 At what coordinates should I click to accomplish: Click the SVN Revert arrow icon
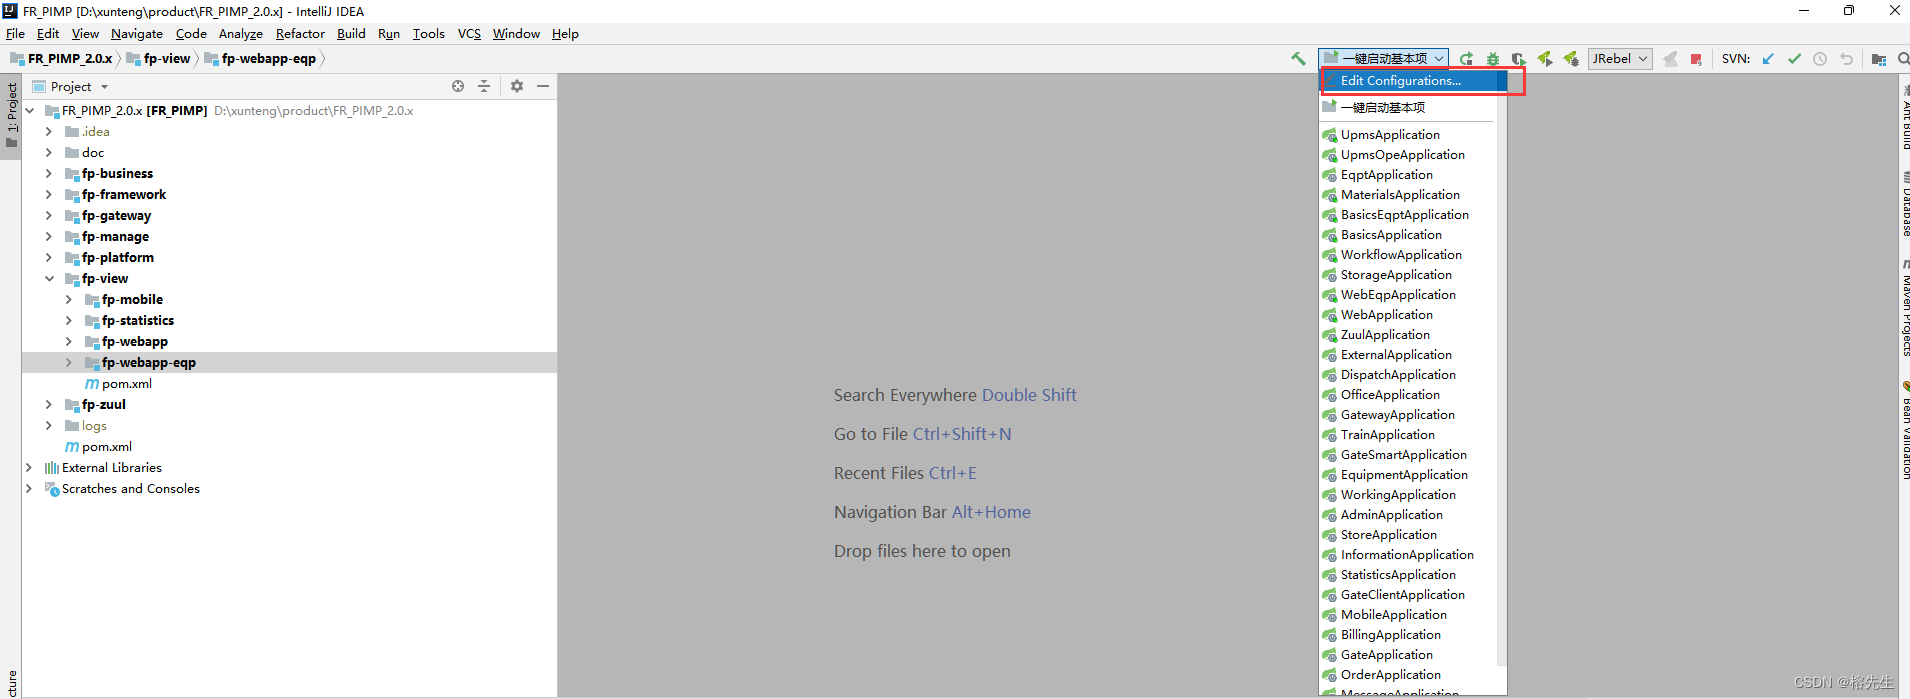pyautogui.click(x=1847, y=59)
